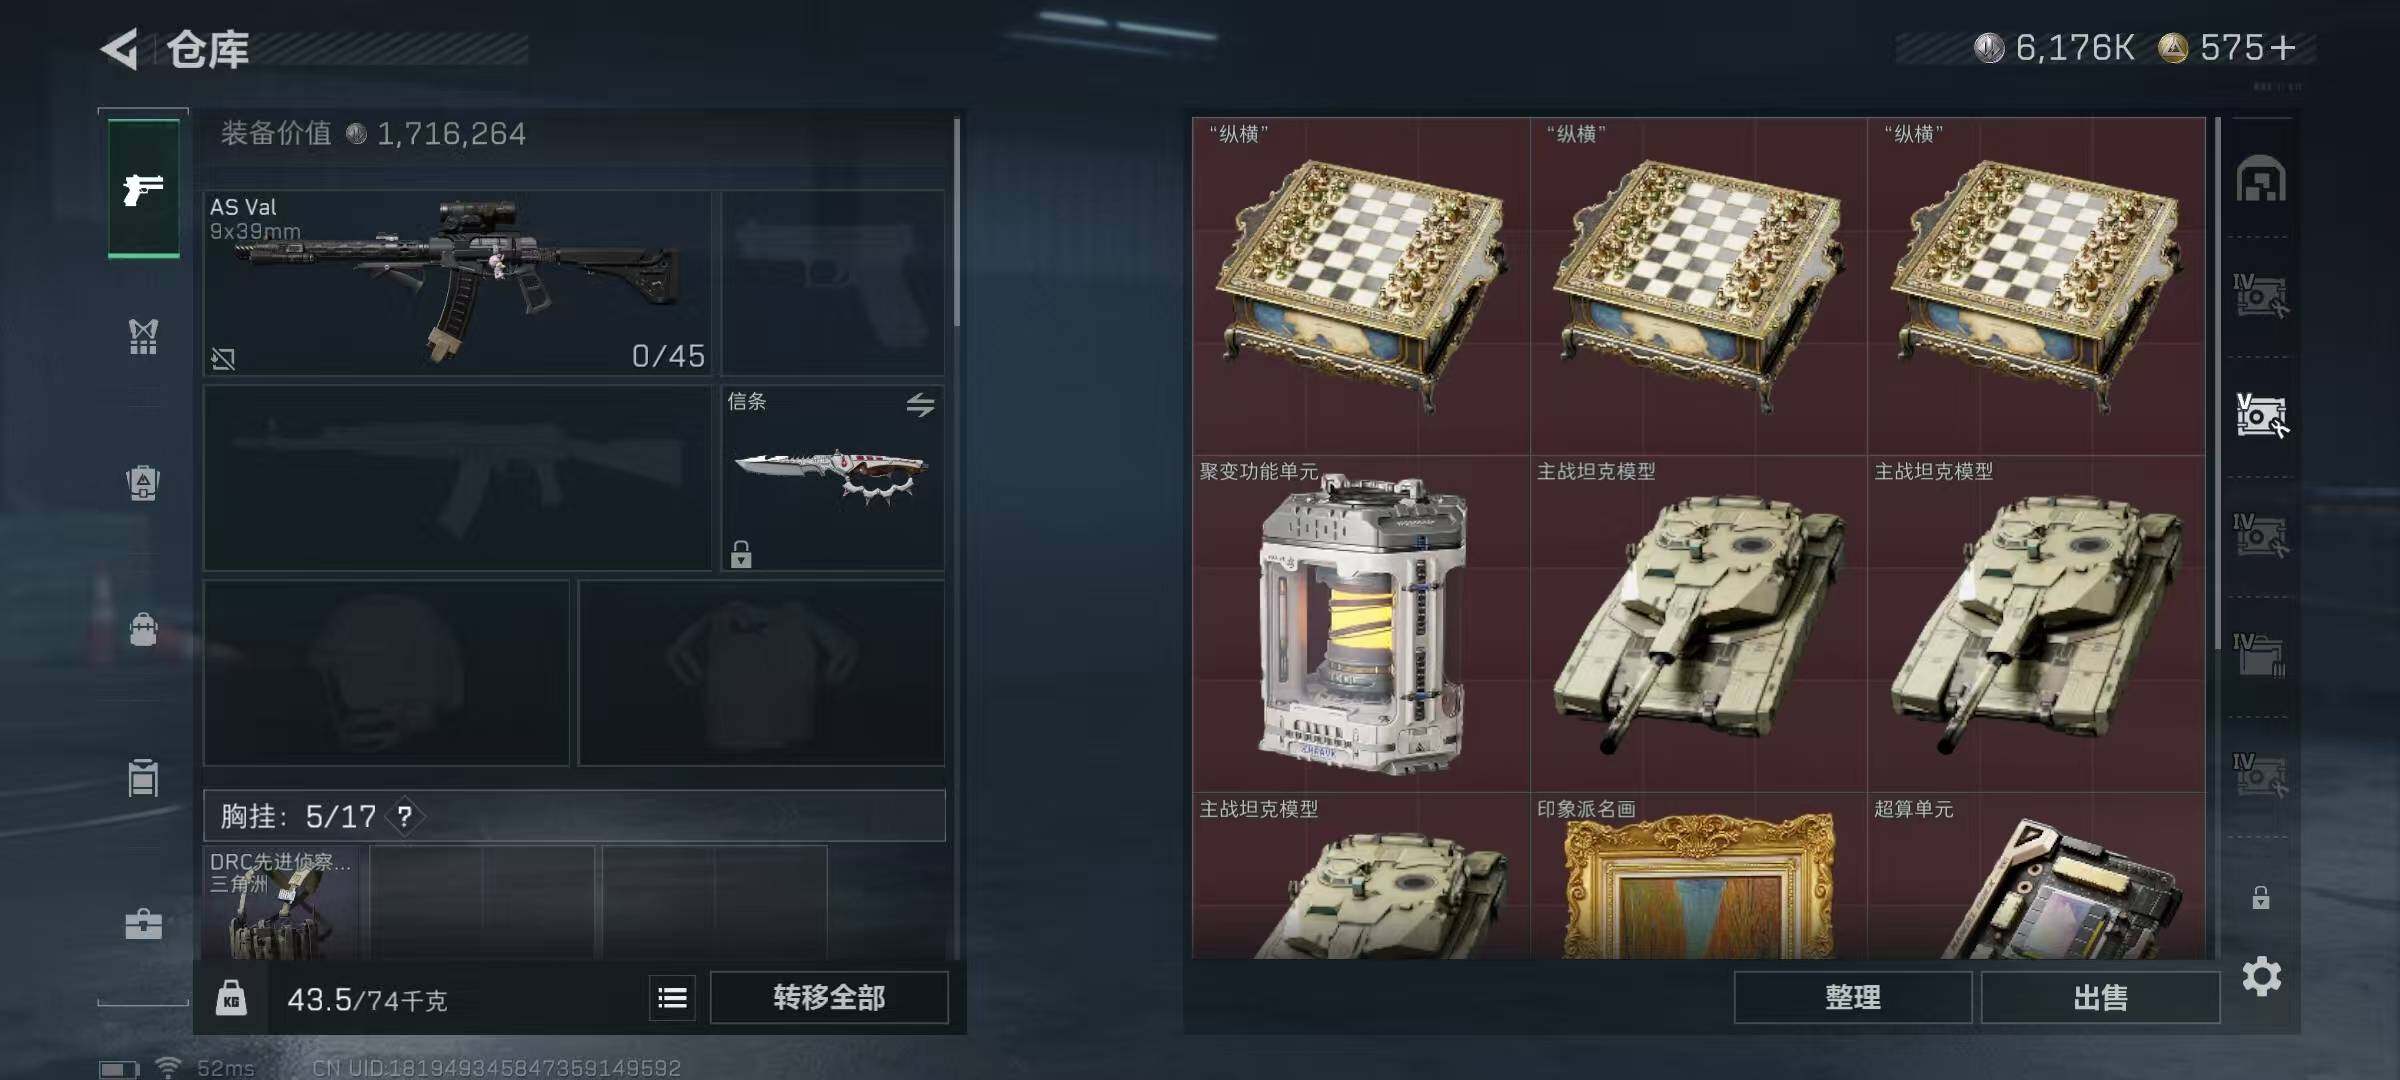Expand chest rig help question mark
The width and height of the screenshot is (2400, 1080).
[404, 816]
